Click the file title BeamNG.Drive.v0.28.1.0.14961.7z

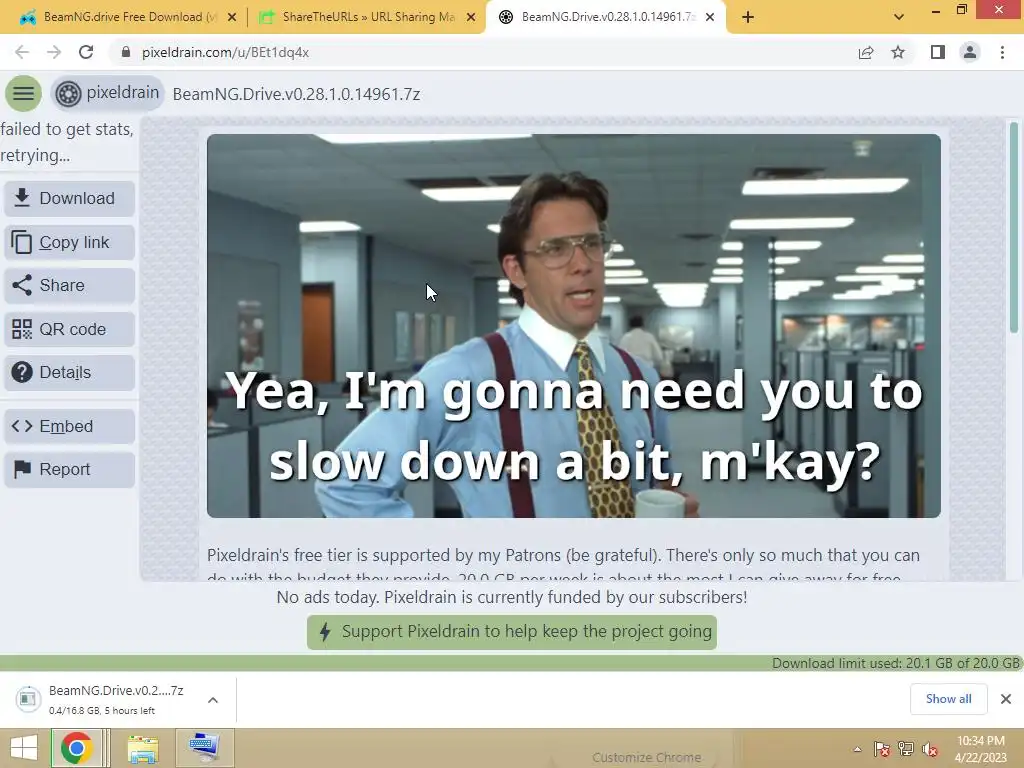coord(296,94)
